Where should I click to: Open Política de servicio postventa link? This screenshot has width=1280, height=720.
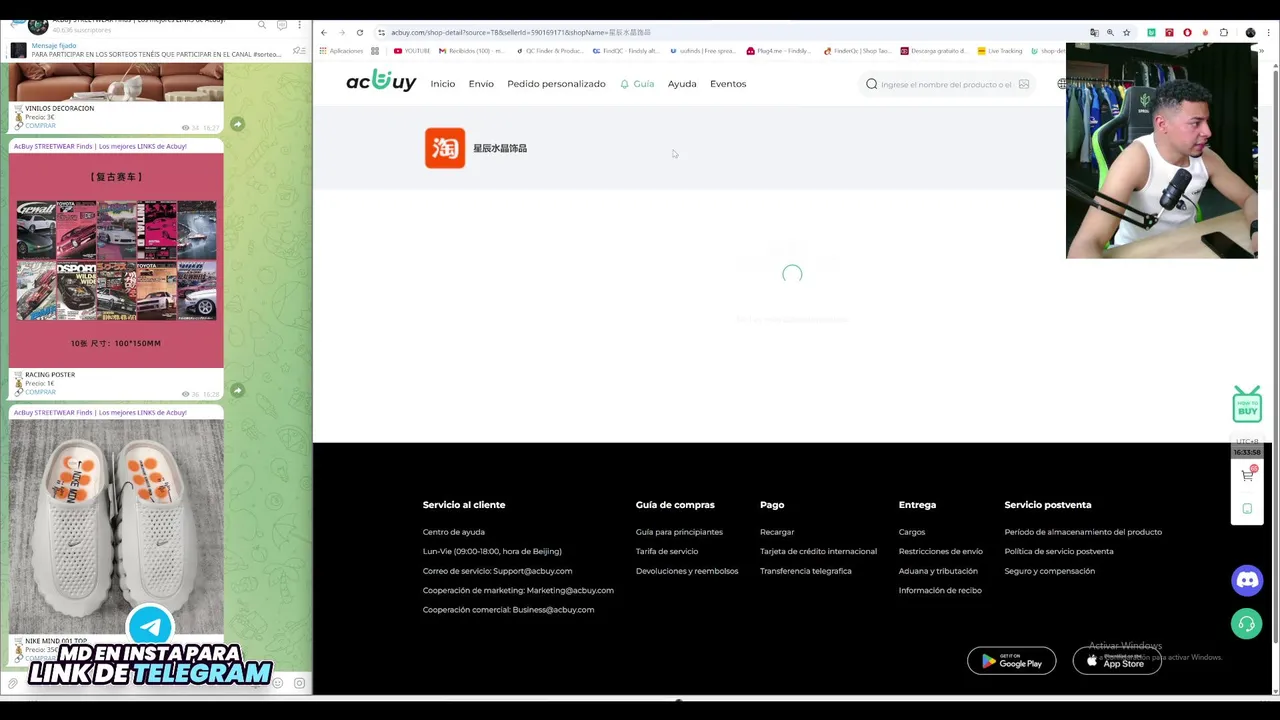point(1059,551)
